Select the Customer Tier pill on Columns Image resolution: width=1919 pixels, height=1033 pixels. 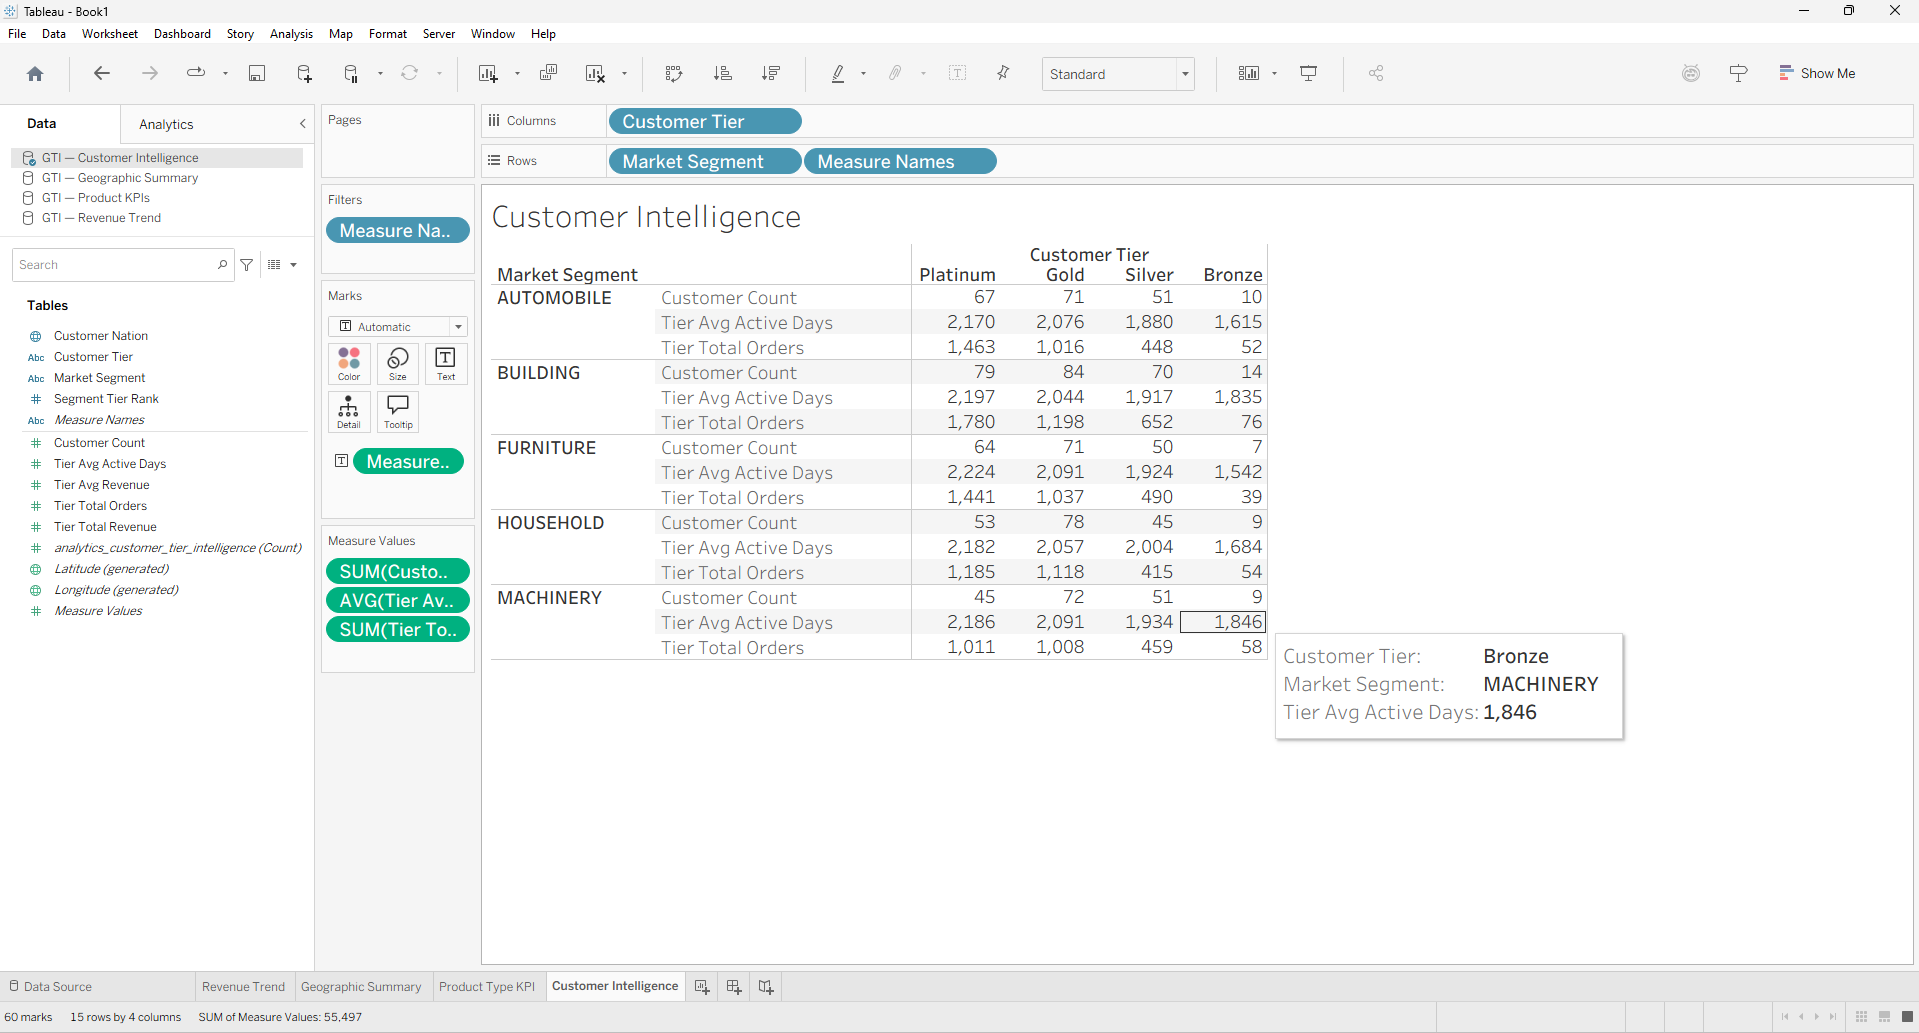705,121
